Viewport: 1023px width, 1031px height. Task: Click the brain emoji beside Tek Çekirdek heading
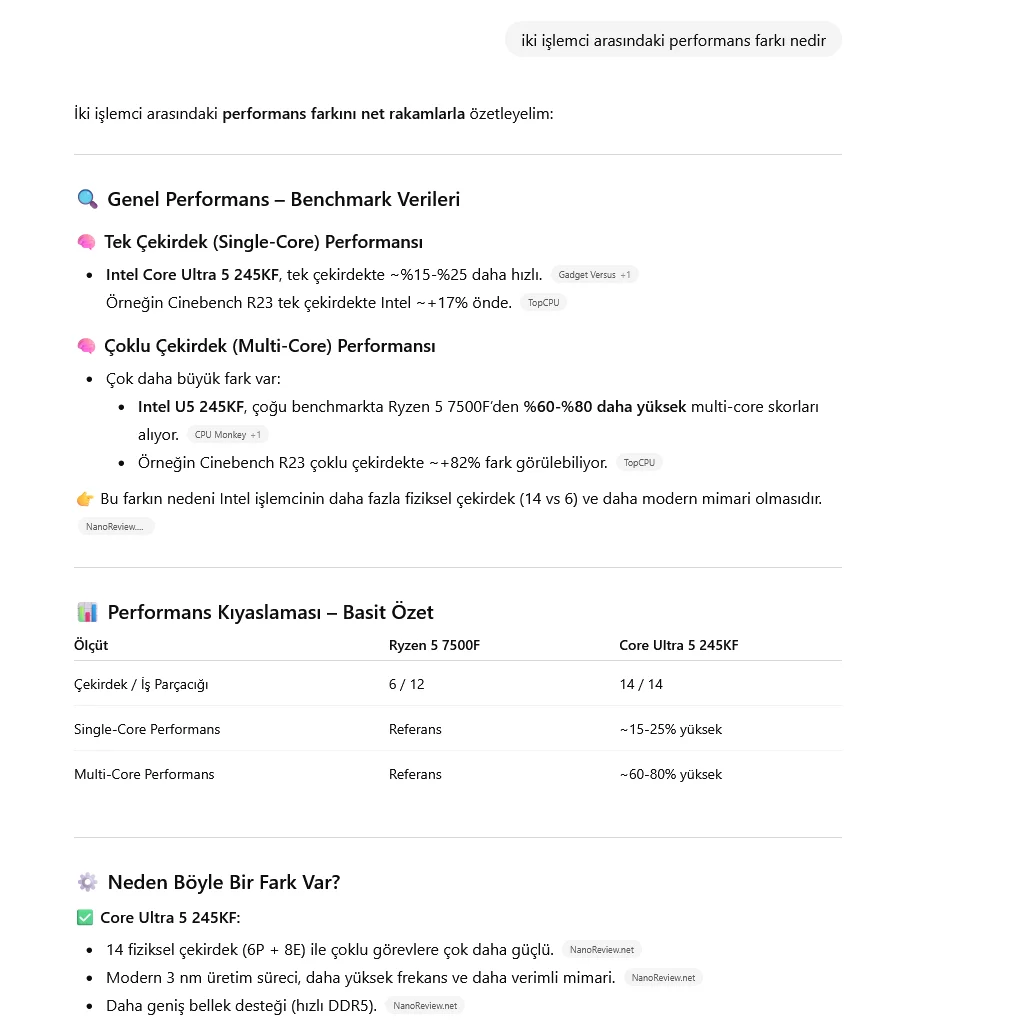point(86,242)
